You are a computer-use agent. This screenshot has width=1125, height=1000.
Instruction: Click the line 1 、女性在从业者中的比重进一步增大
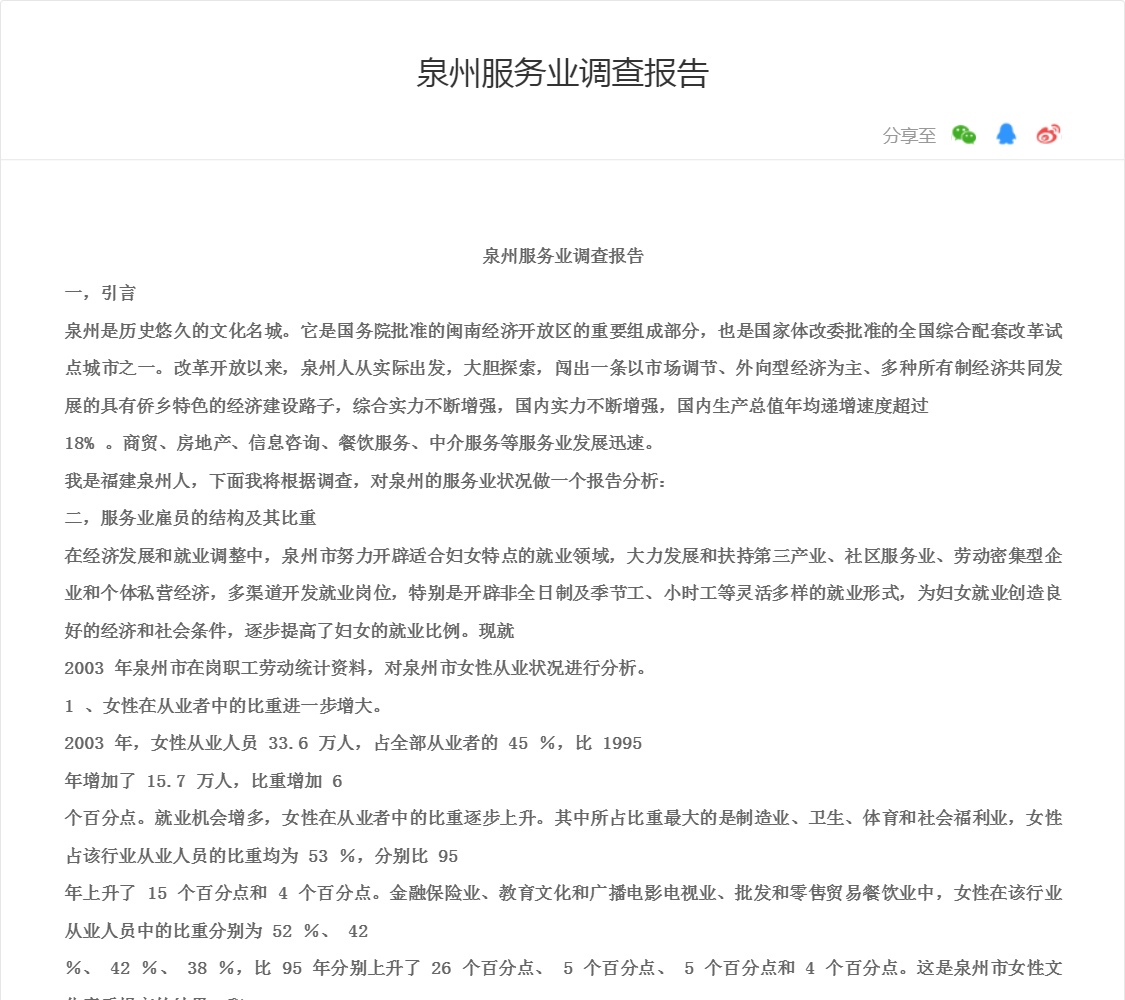[x=224, y=706]
